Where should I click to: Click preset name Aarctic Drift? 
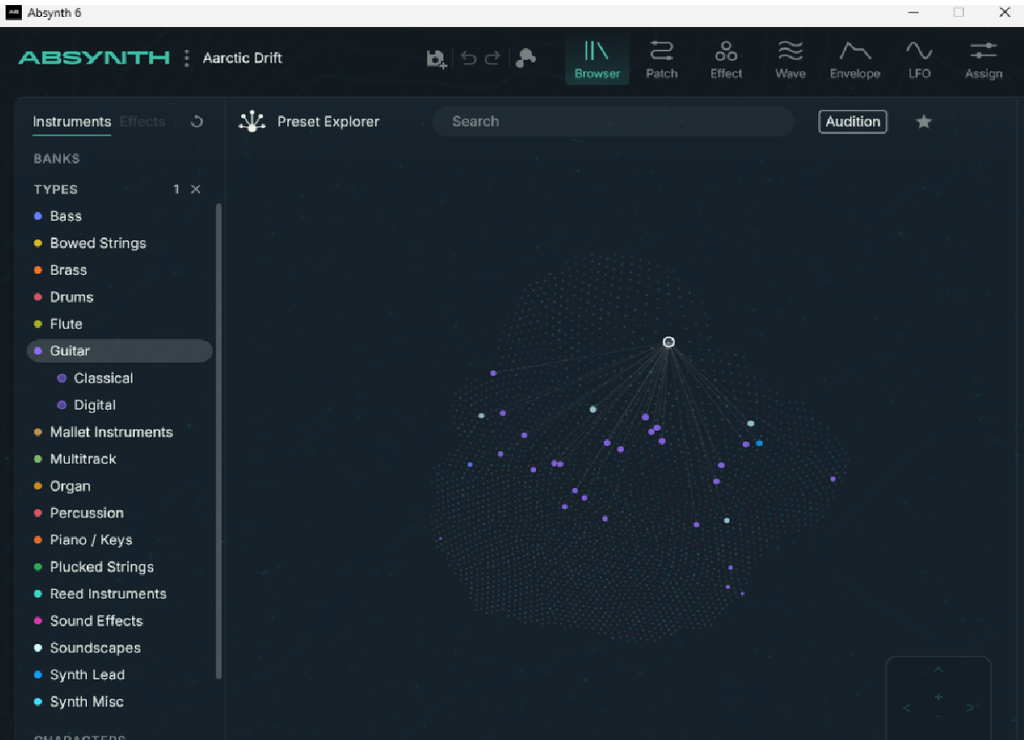click(242, 58)
